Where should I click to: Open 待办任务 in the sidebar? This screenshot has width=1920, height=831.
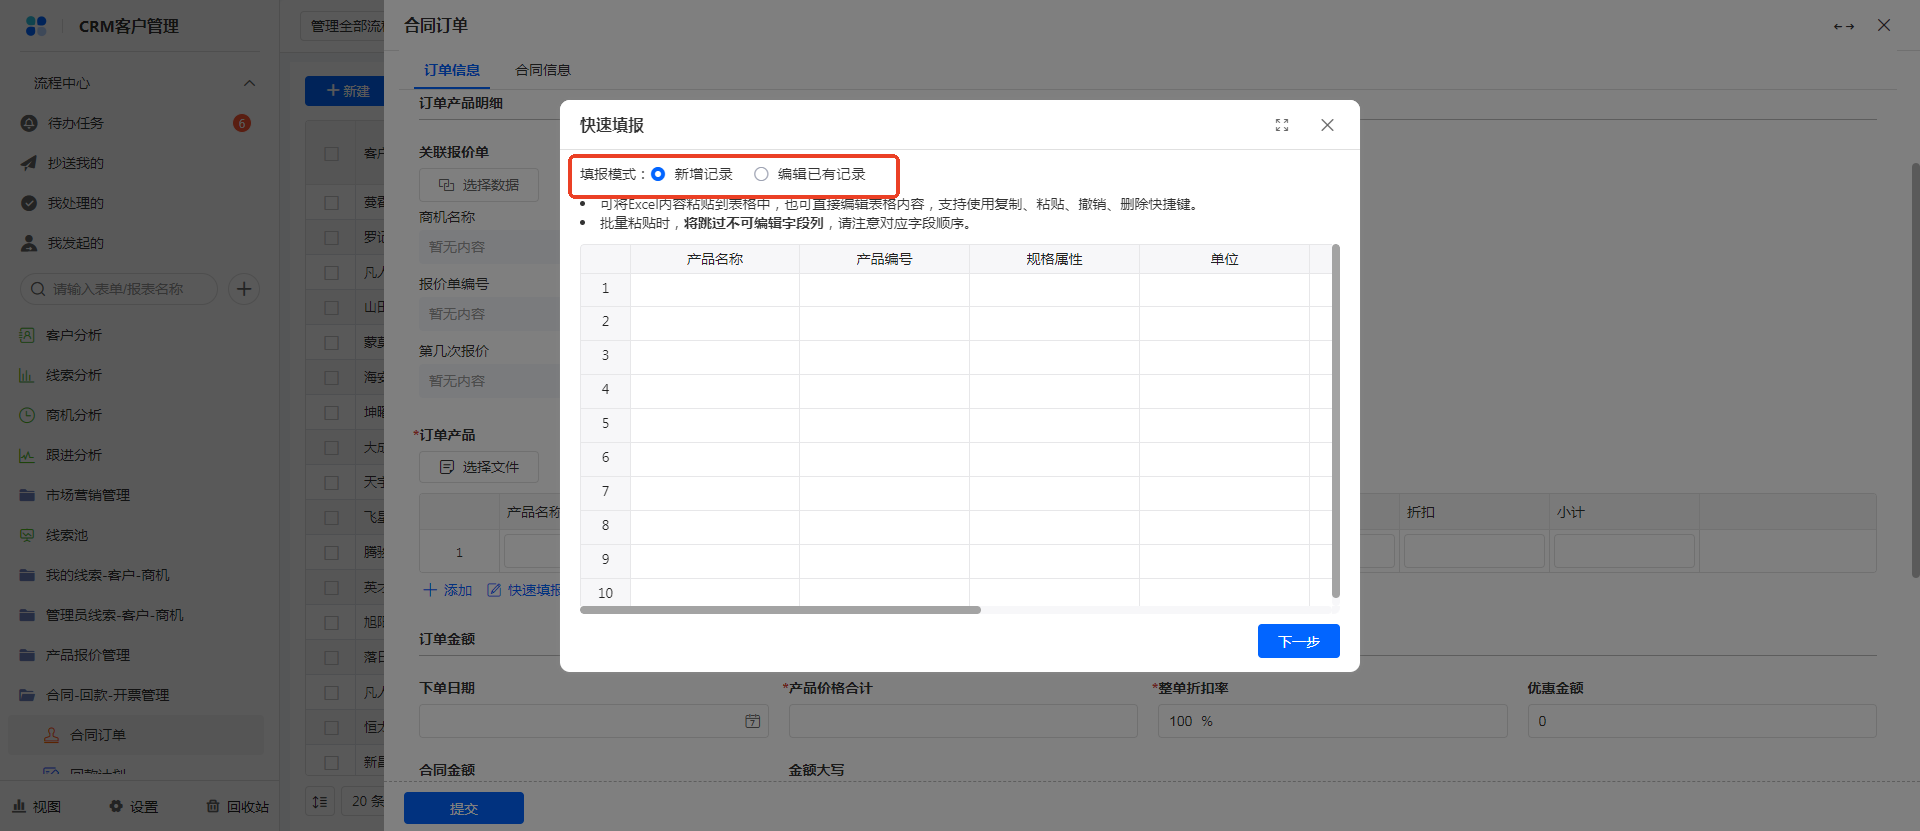coord(76,123)
